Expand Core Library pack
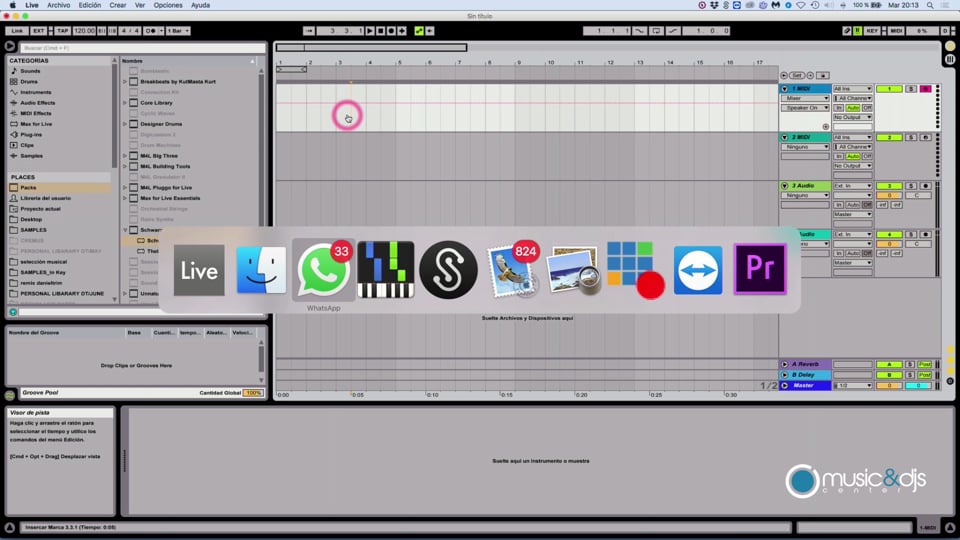This screenshot has width=960, height=540. 125,103
